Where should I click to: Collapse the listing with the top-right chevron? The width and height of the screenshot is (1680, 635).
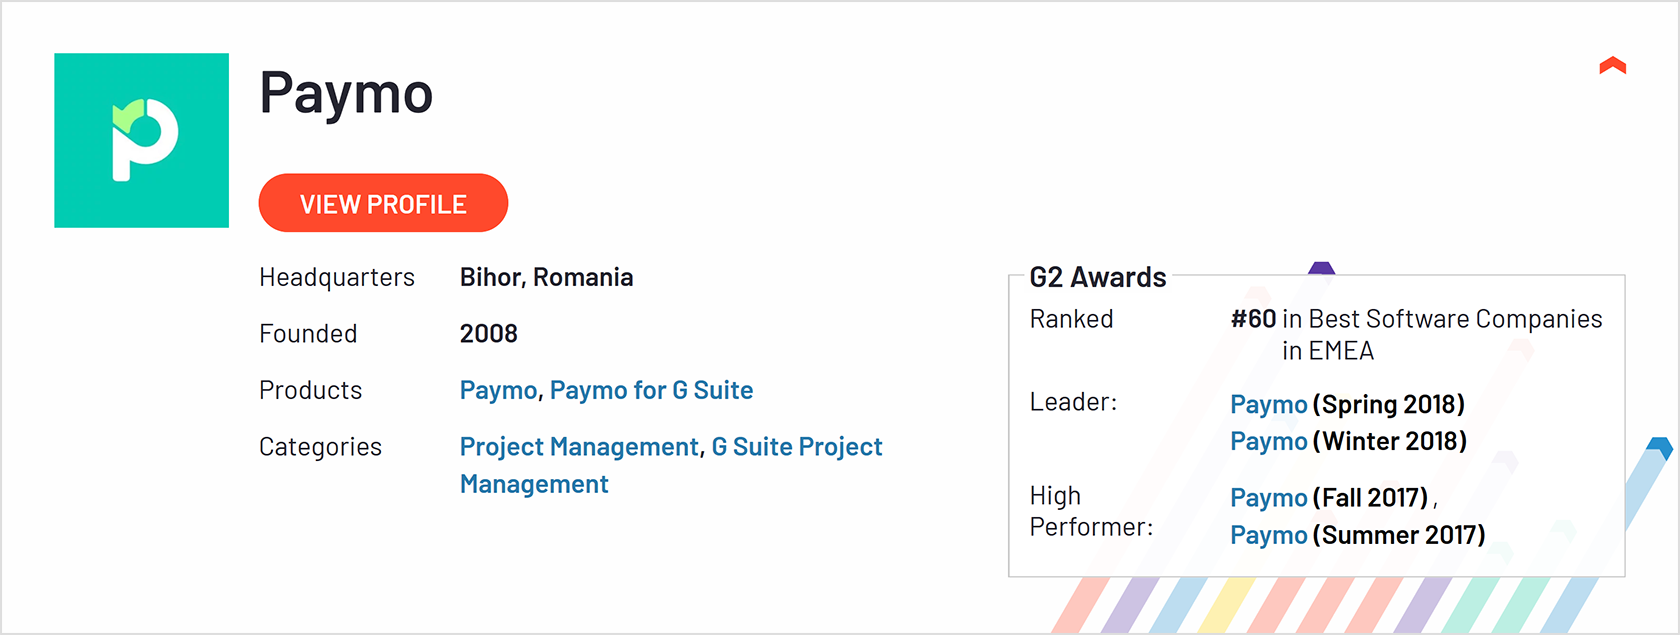(1612, 66)
